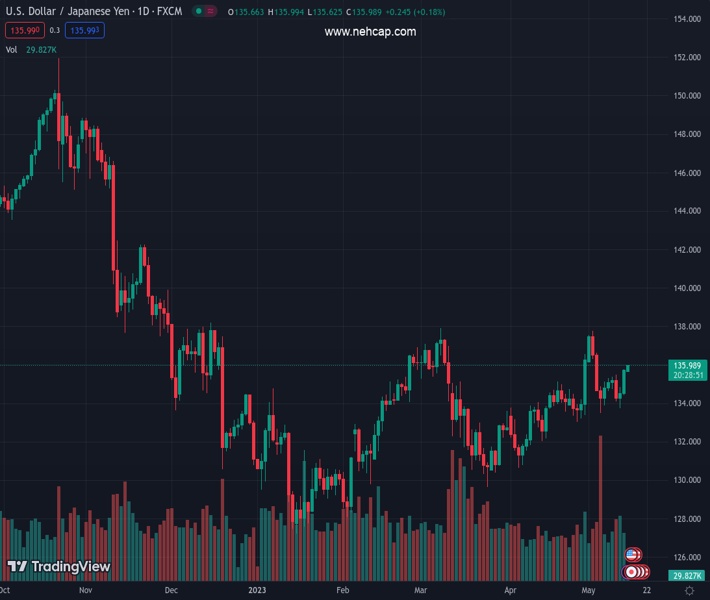Image resolution: width=710 pixels, height=600 pixels.
Task: Open the www.nehcap.com watermark link
Action: (x=370, y=32)
